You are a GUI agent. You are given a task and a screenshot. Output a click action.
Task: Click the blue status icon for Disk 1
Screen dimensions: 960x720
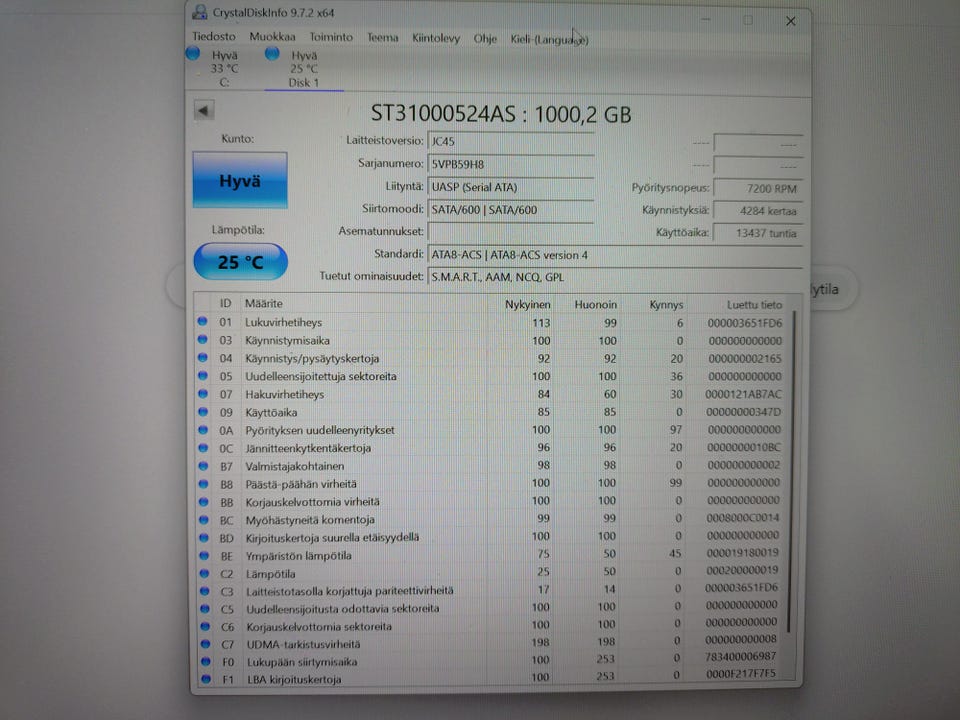272,54
